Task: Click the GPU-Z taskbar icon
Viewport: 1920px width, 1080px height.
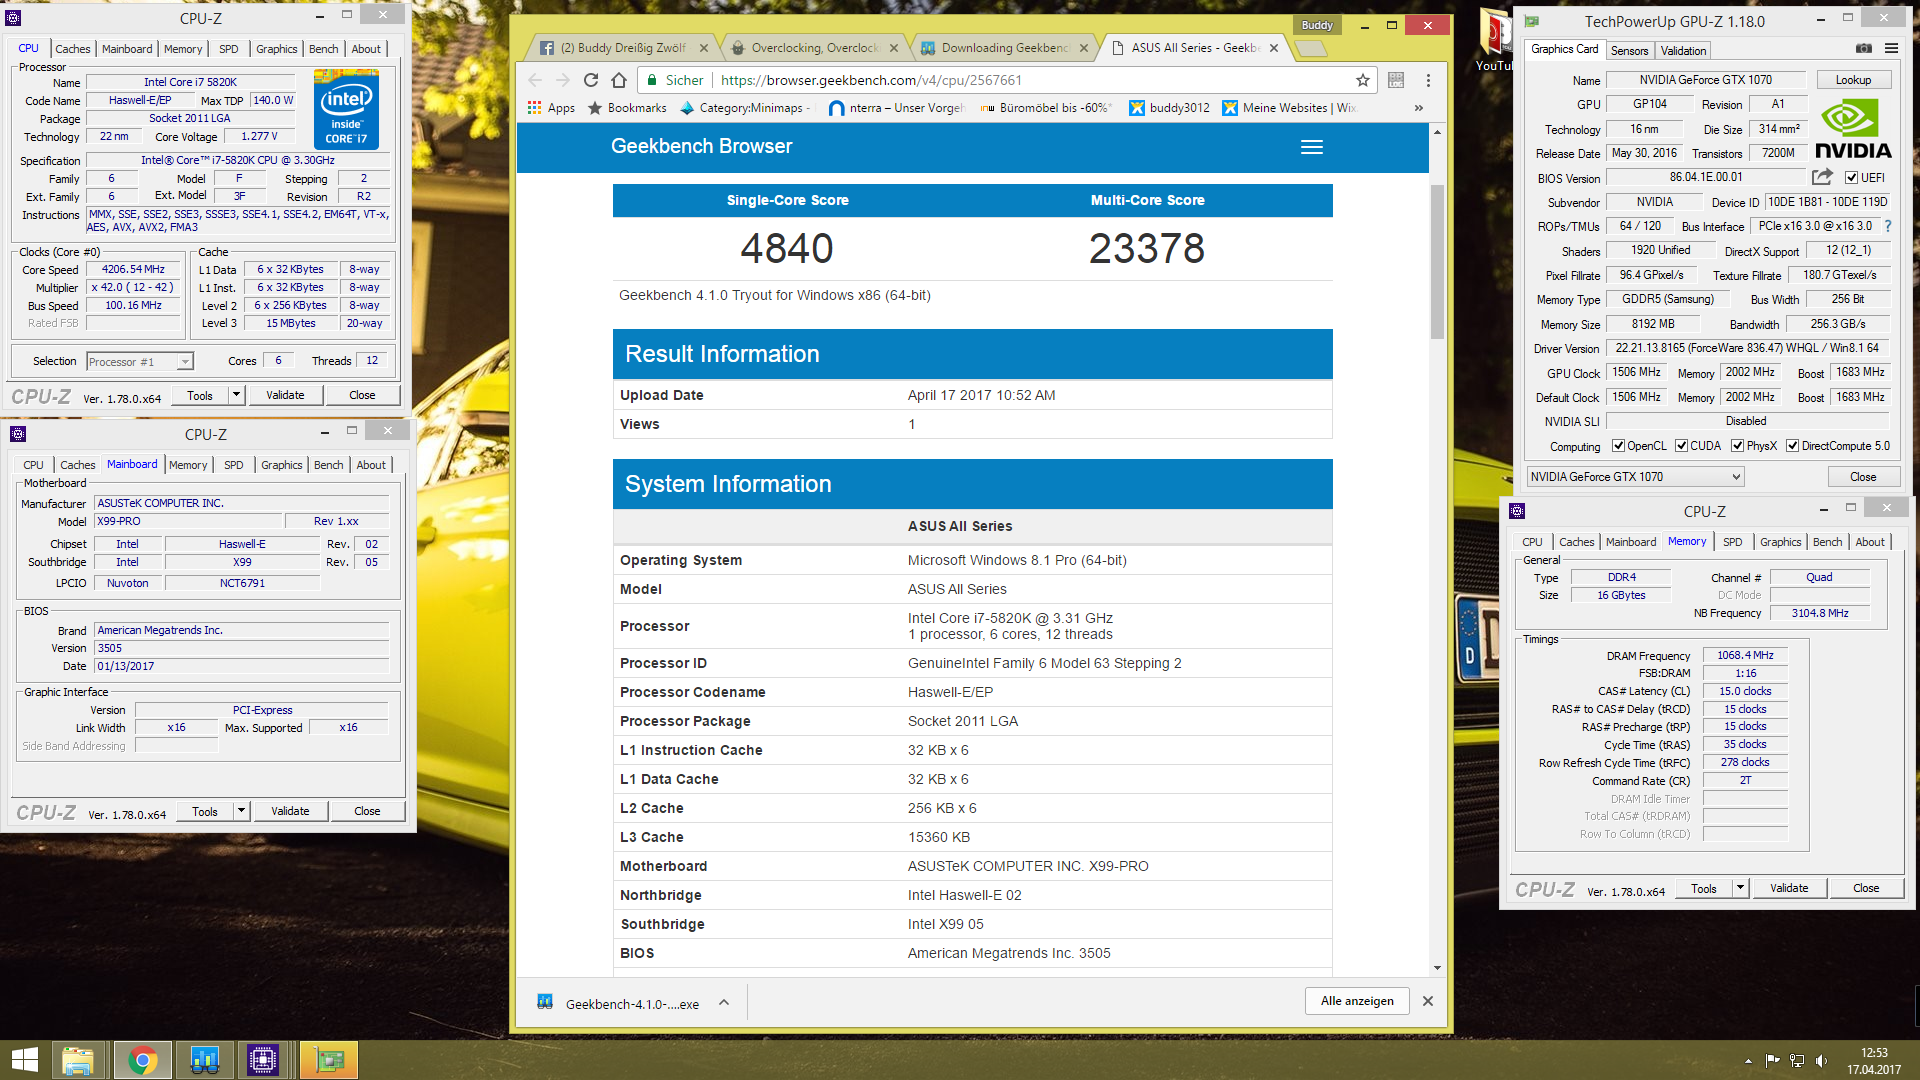Action: (x=328, y=1060)
